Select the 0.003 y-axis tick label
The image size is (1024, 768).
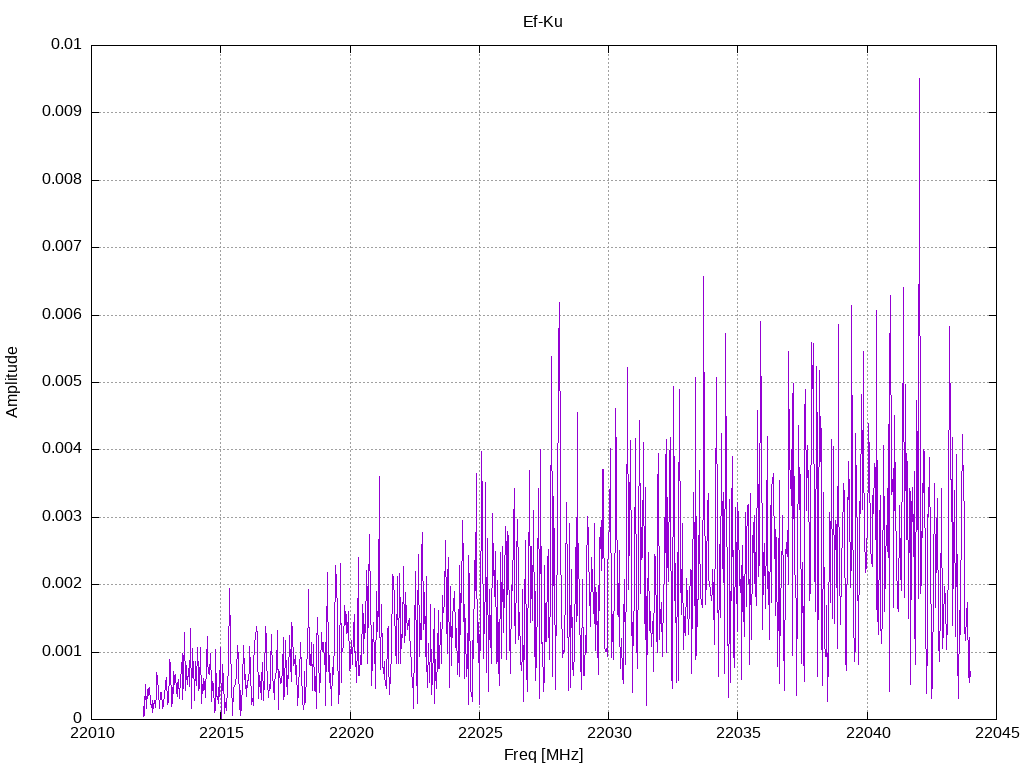61,517
